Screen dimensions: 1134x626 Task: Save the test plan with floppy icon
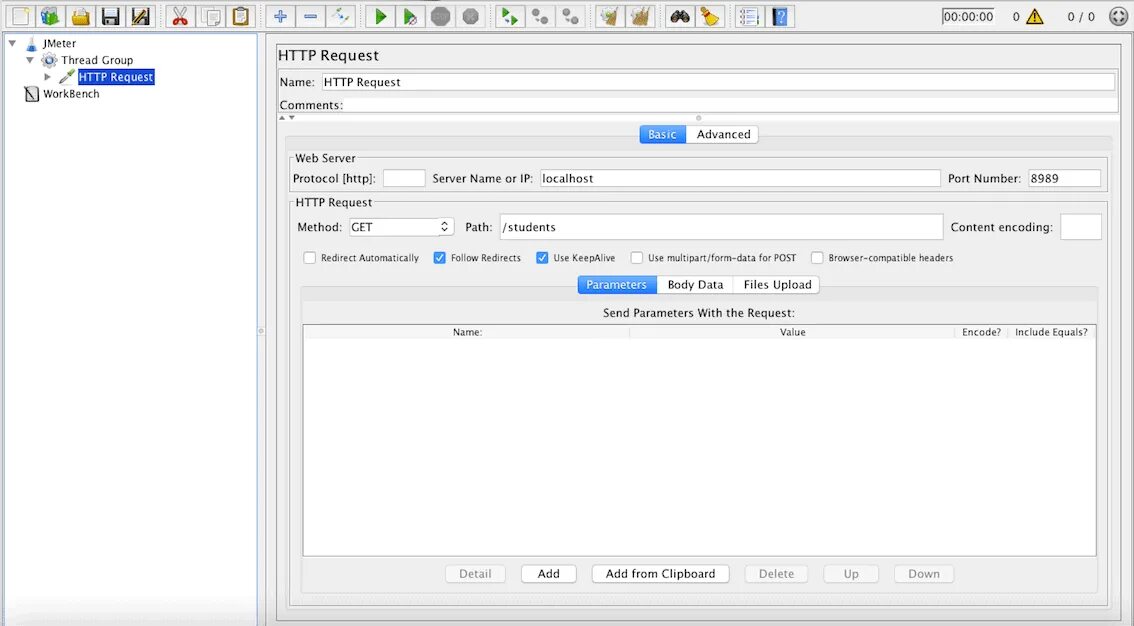click(x=110, y=16)
